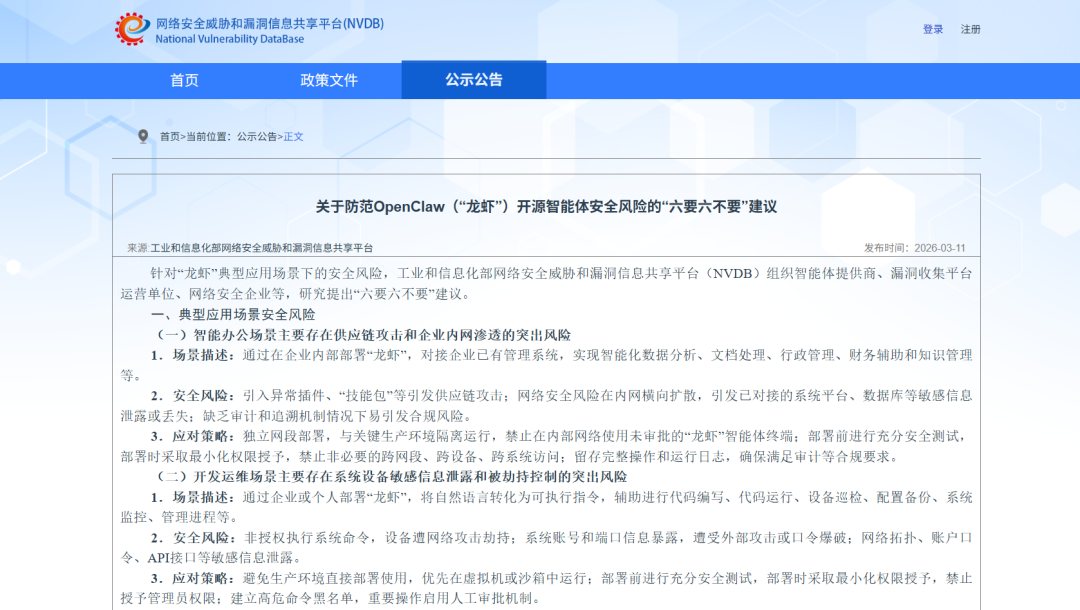Open the 政策文件 navigation tab
The width and height of the screenshot is (1080, 610).
(329, 81)
